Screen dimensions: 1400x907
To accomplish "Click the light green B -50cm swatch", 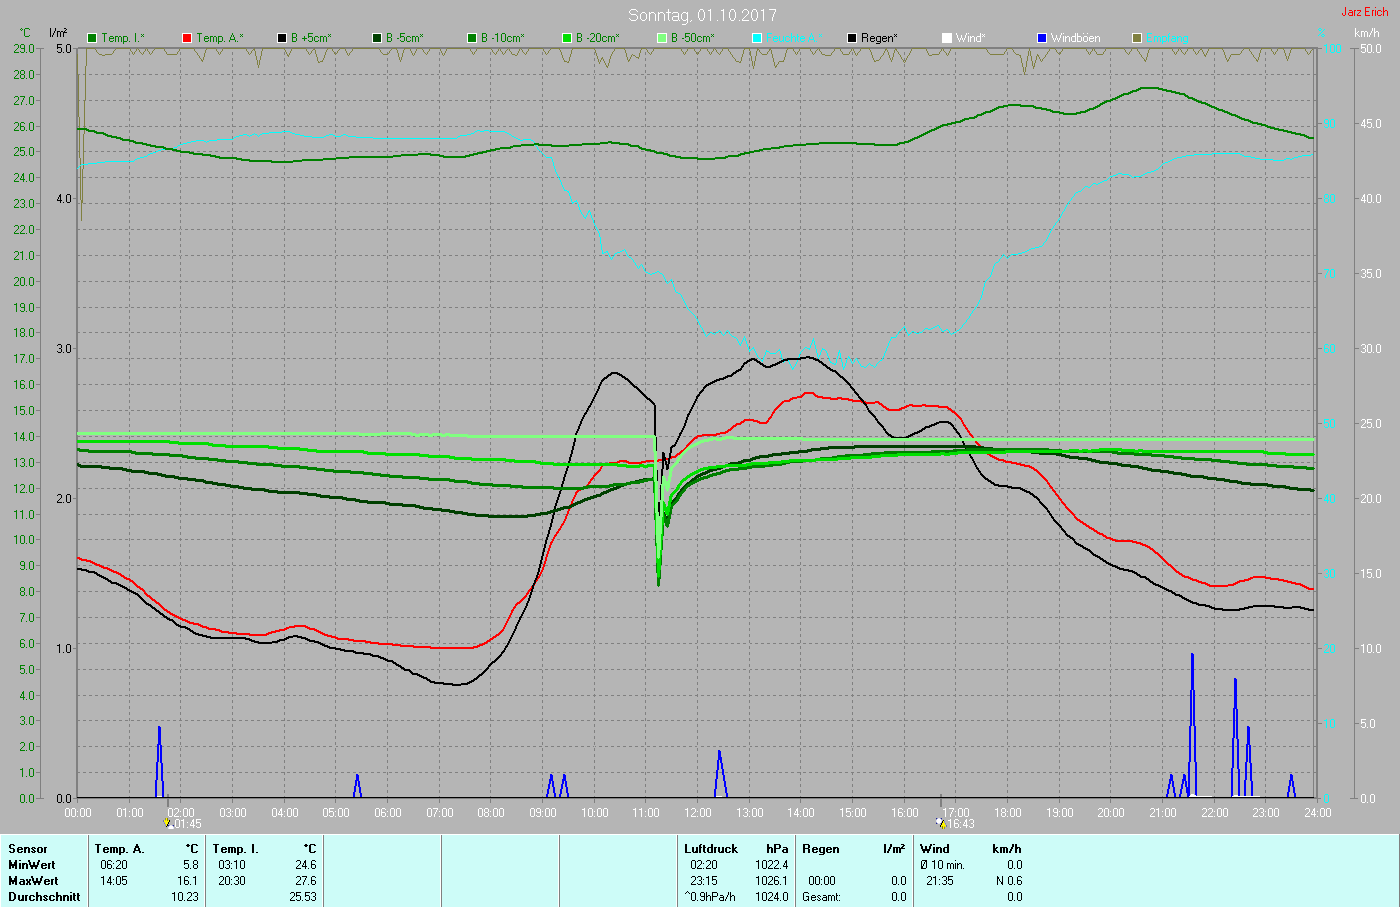I will [x=662, y=38].
